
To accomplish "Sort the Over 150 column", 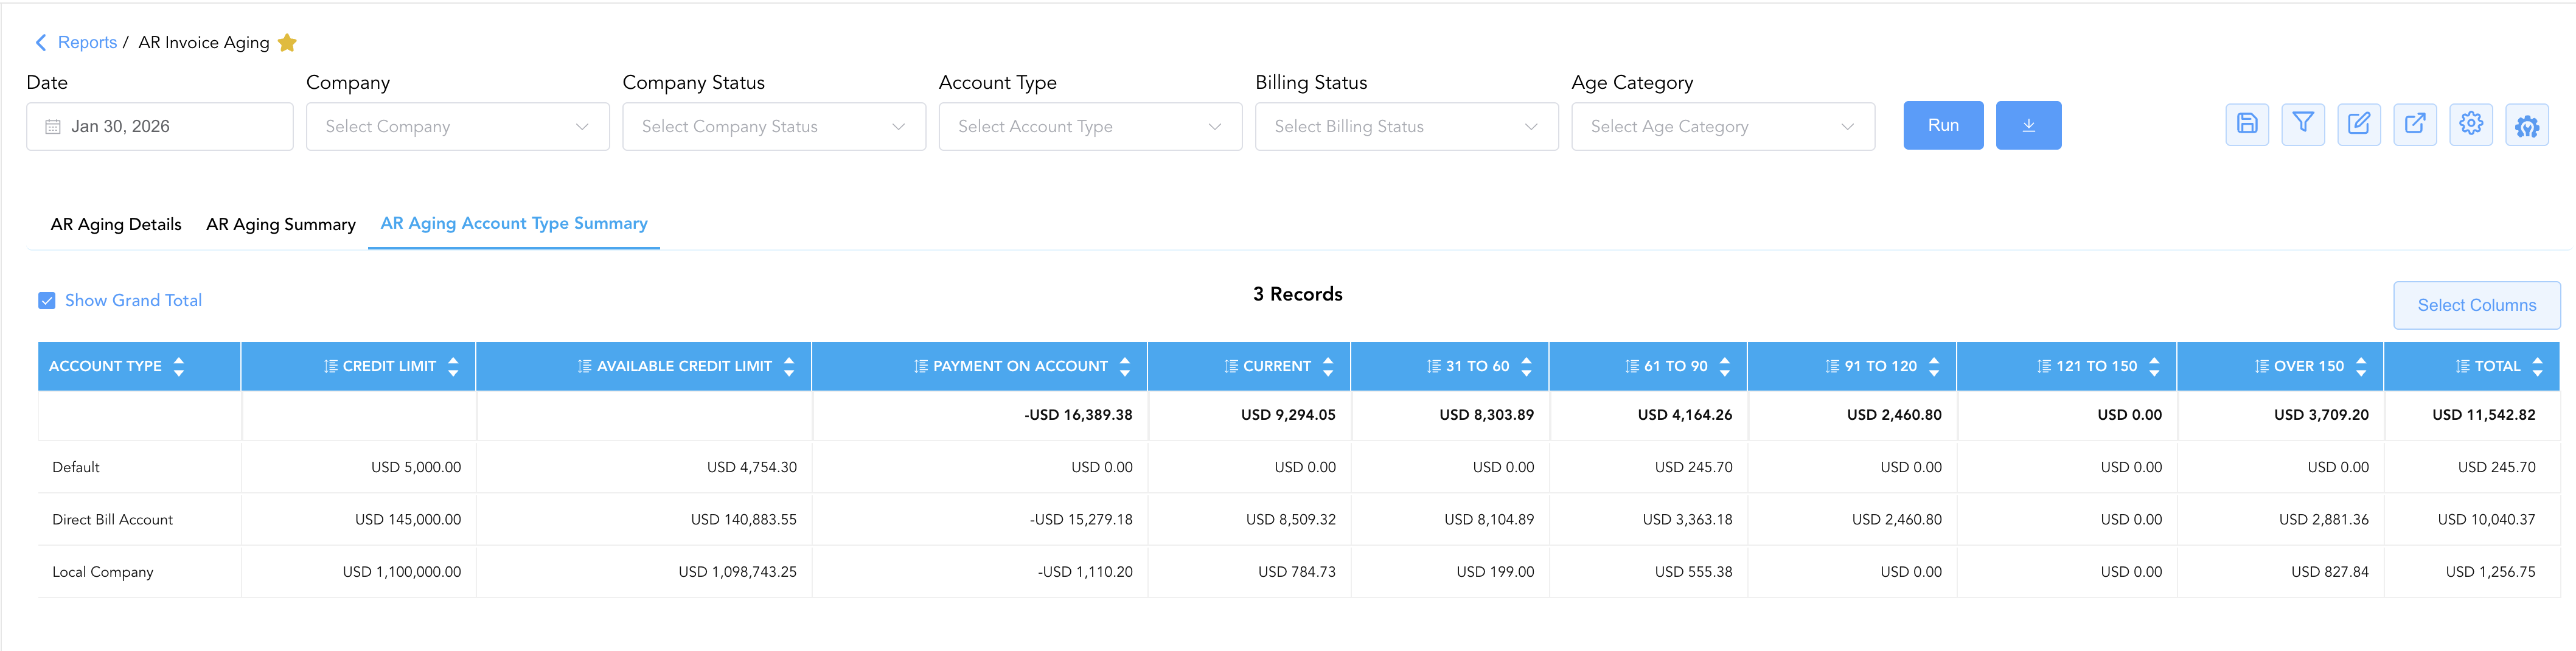I will coord(2361,366).
